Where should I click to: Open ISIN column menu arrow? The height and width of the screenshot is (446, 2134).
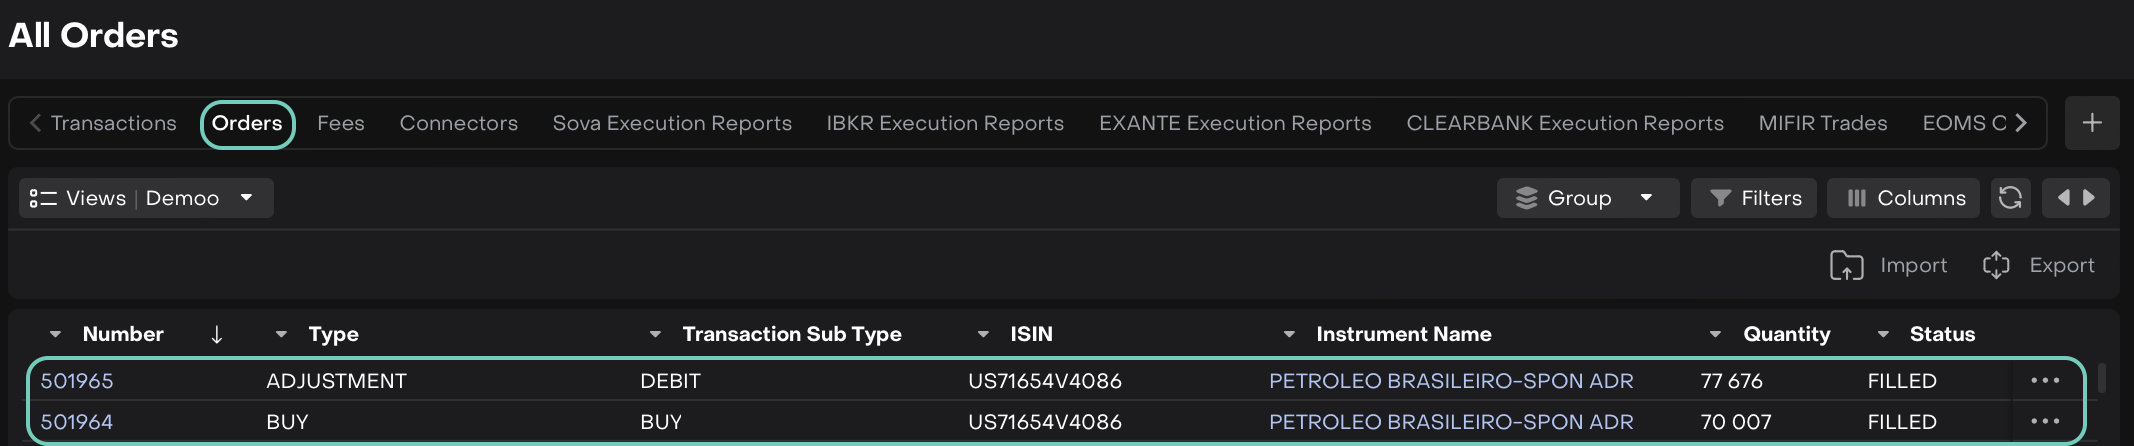coord(983,334)
